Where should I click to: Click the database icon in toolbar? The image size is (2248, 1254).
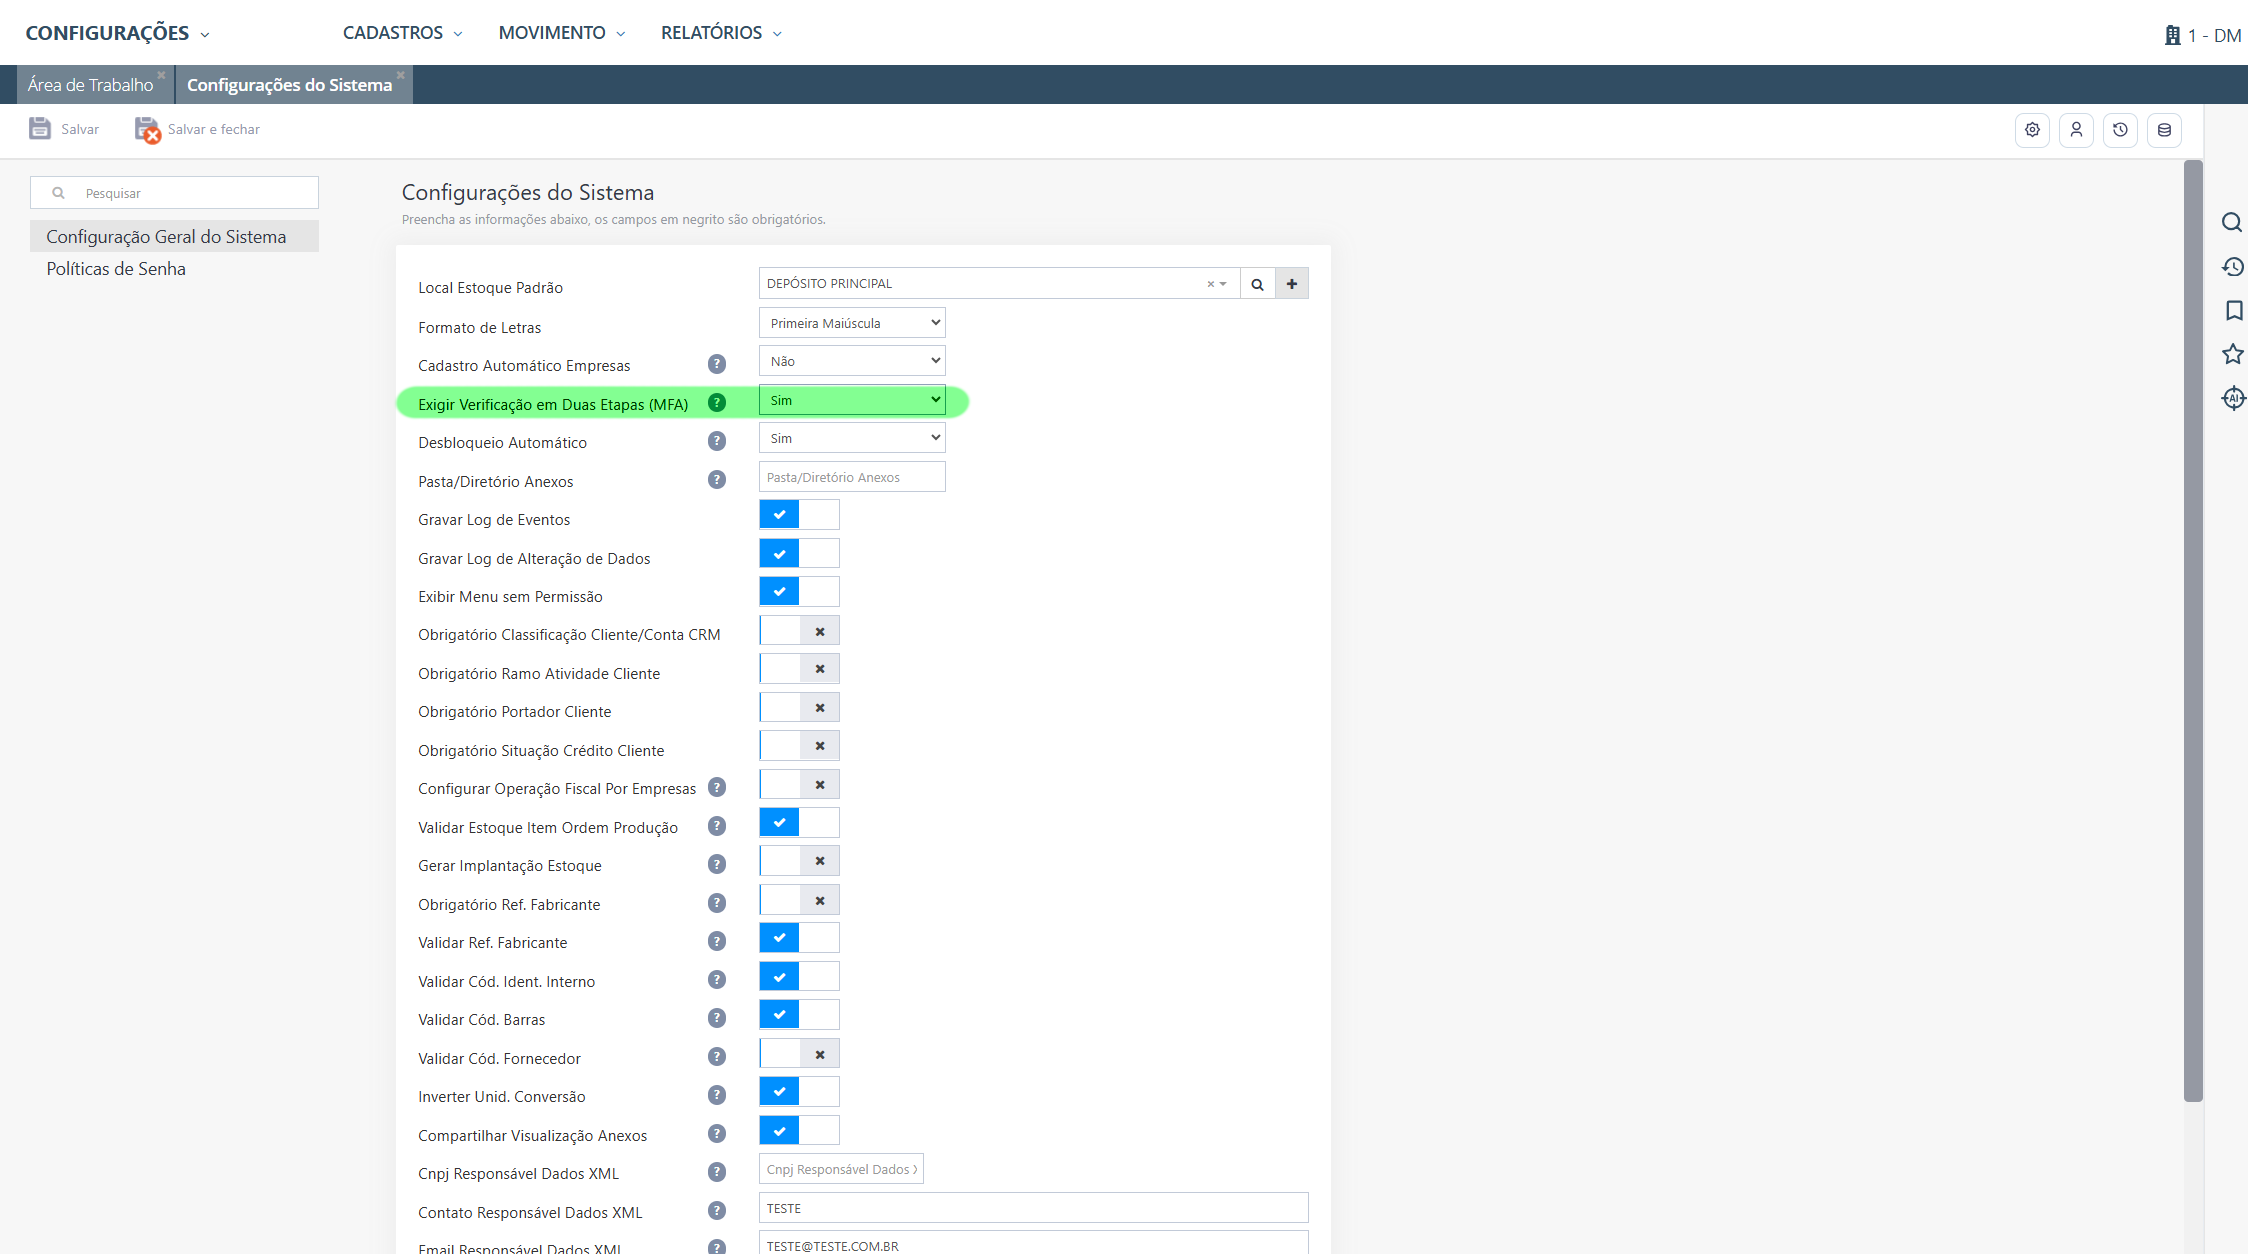[2164, 130]
